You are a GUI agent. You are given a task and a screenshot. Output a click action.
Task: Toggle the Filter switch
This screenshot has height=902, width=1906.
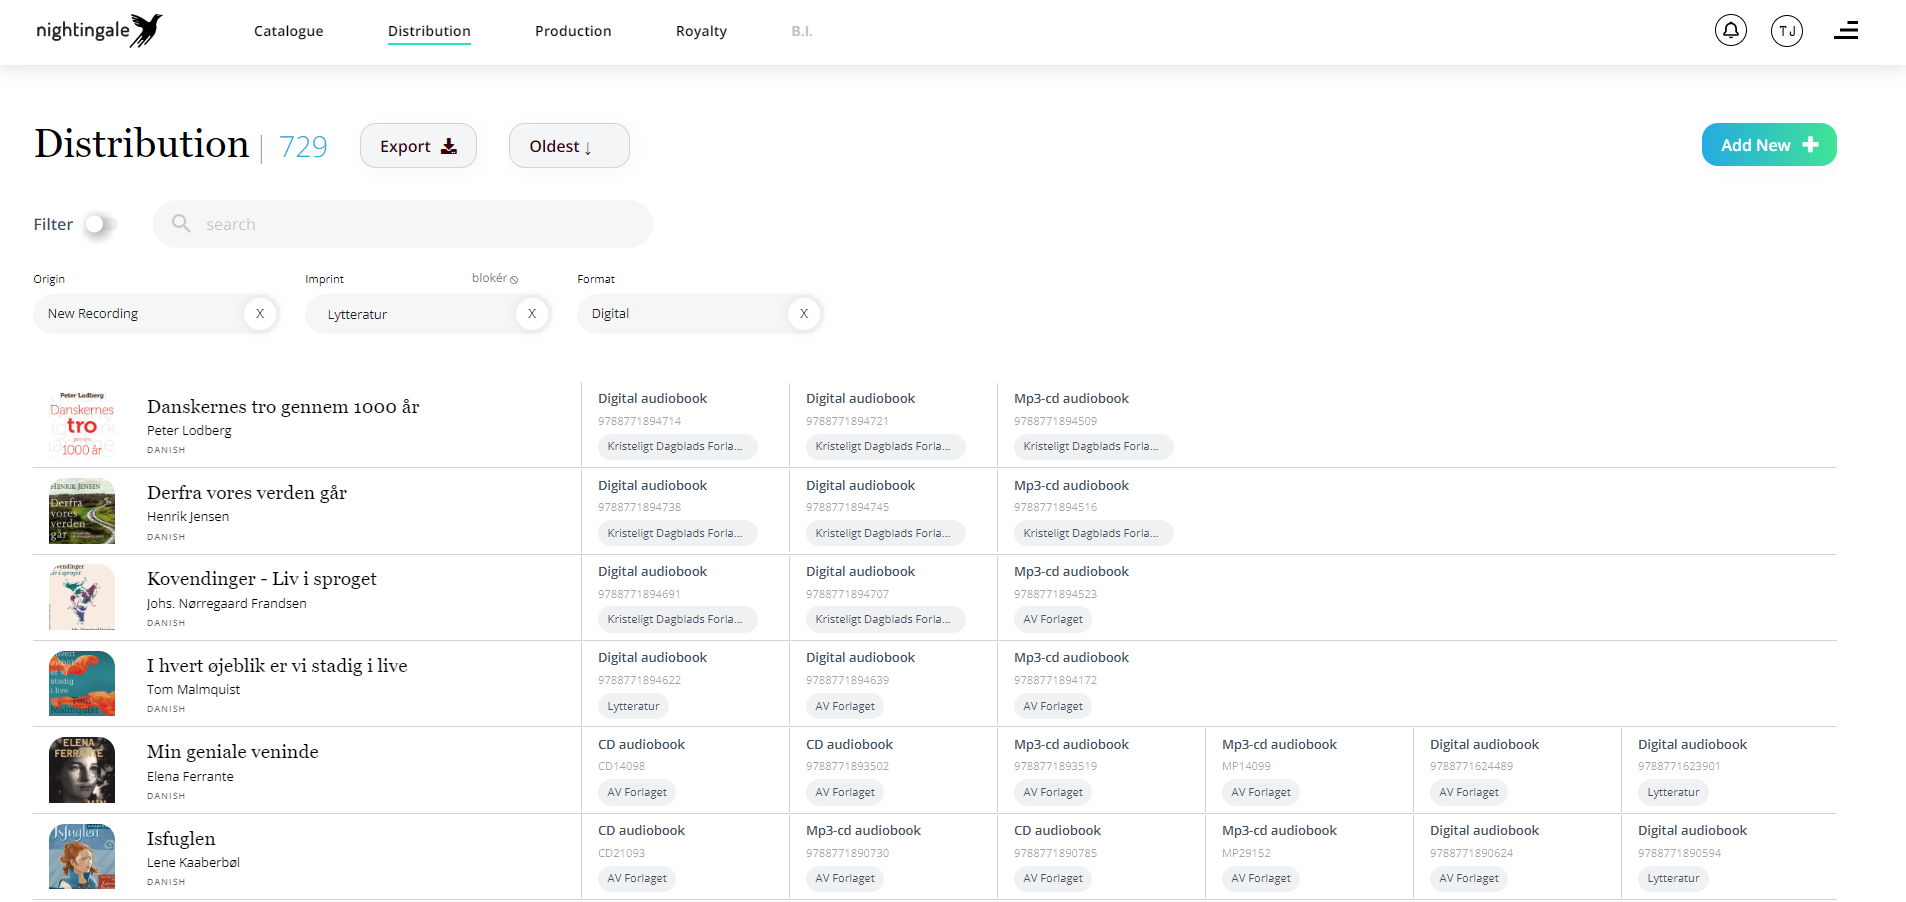pos(100,225)
